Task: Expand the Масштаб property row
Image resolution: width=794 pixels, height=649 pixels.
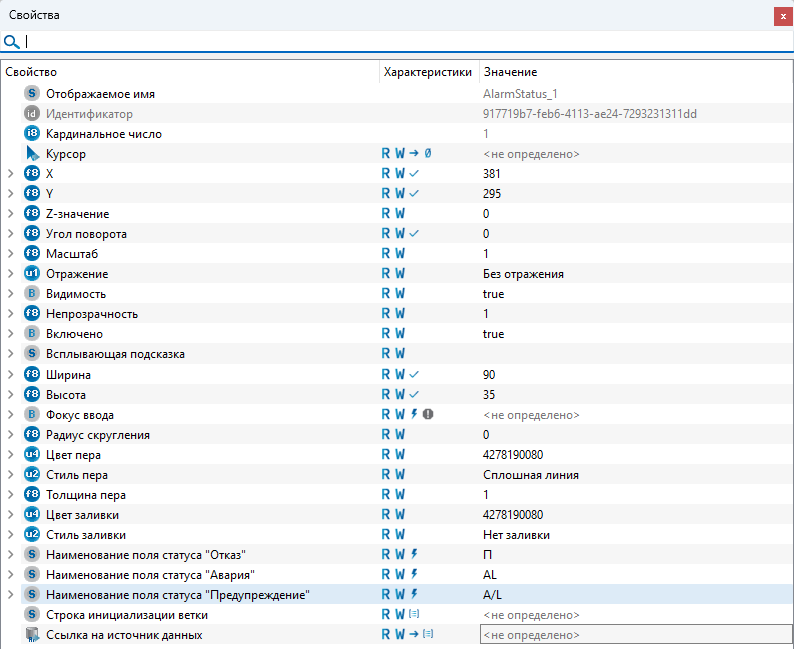Action: [11, 254]
